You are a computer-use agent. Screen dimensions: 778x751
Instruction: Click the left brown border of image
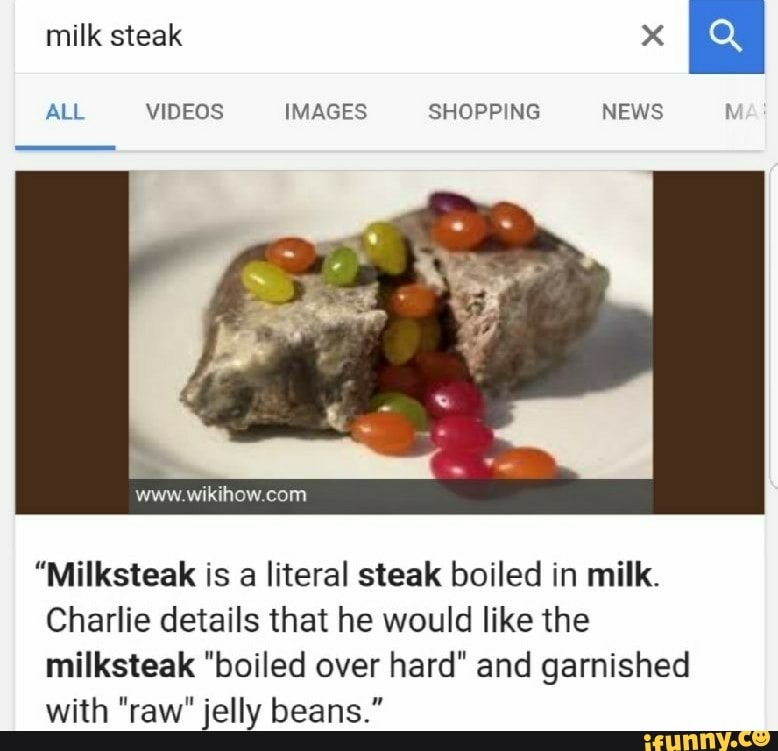click(72, 342)
